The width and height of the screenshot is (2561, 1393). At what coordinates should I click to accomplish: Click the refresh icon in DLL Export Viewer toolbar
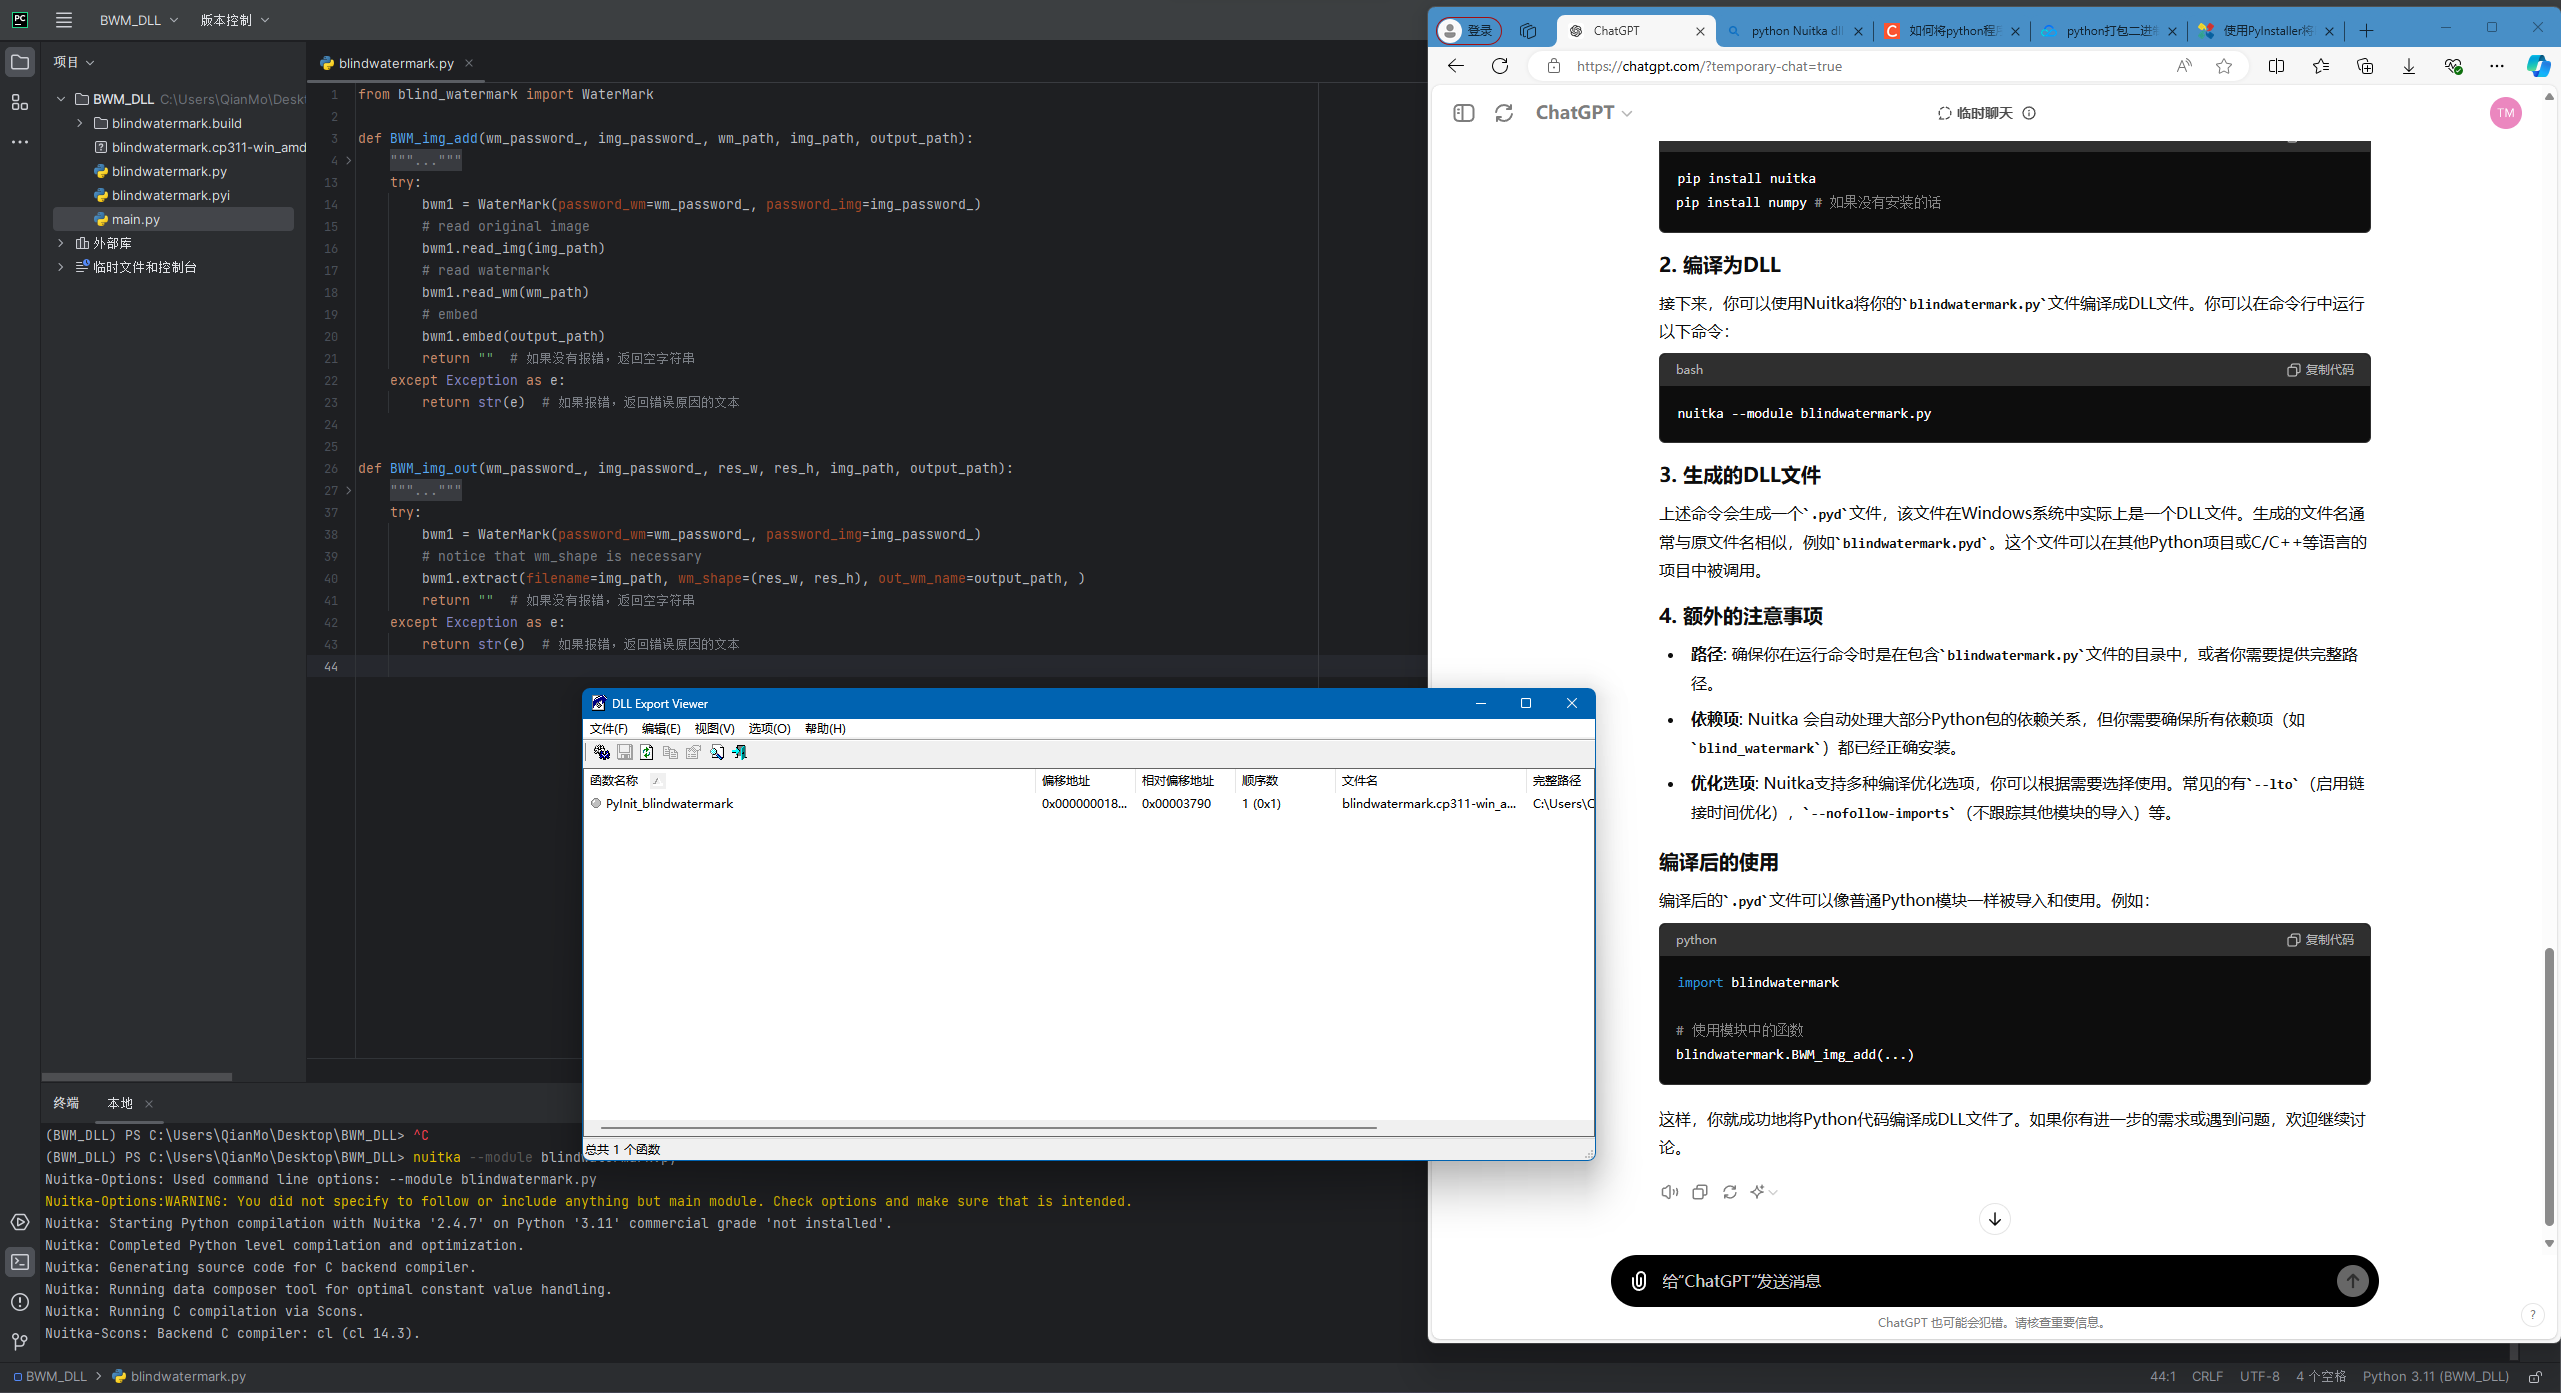pyautogui.click(x=647, y=752)
